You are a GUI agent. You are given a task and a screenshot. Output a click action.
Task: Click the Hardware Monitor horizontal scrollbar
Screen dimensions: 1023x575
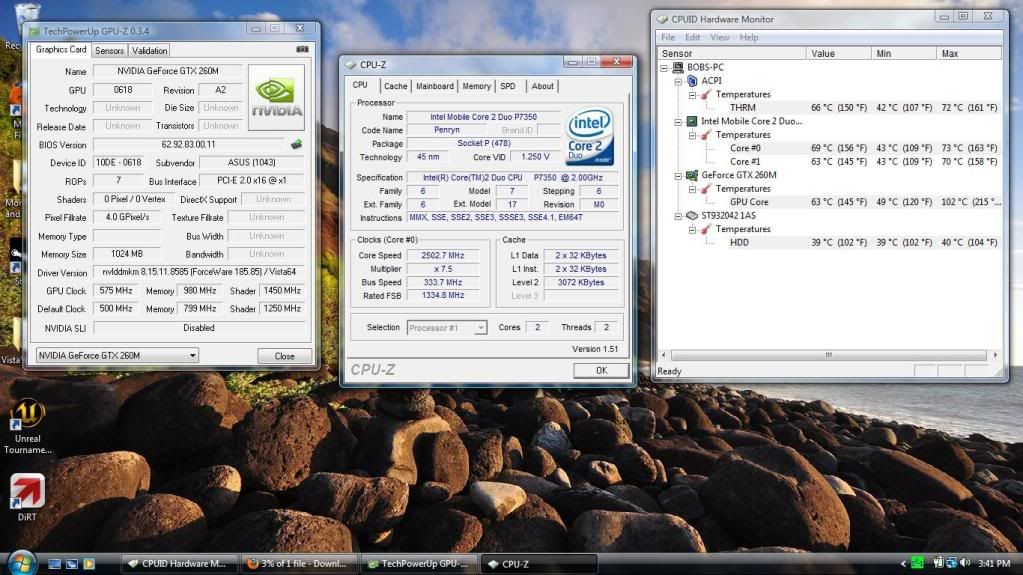pyautogui.click(x=829, y=355)
